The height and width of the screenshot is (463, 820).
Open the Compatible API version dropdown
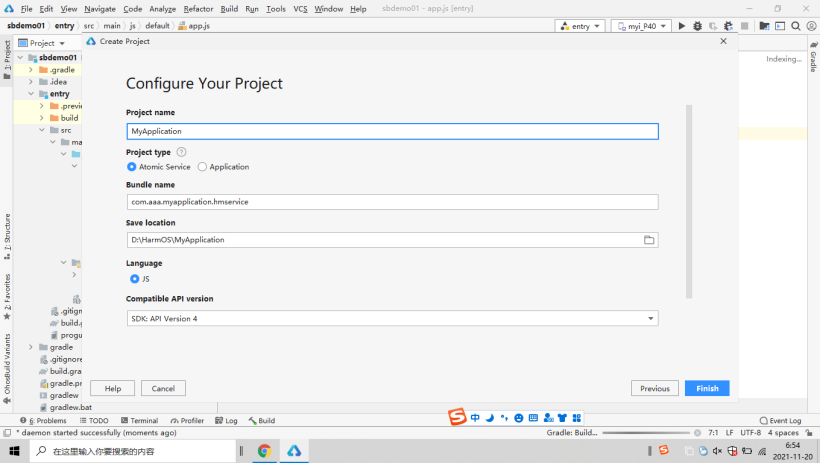click(x=392, y=318)
